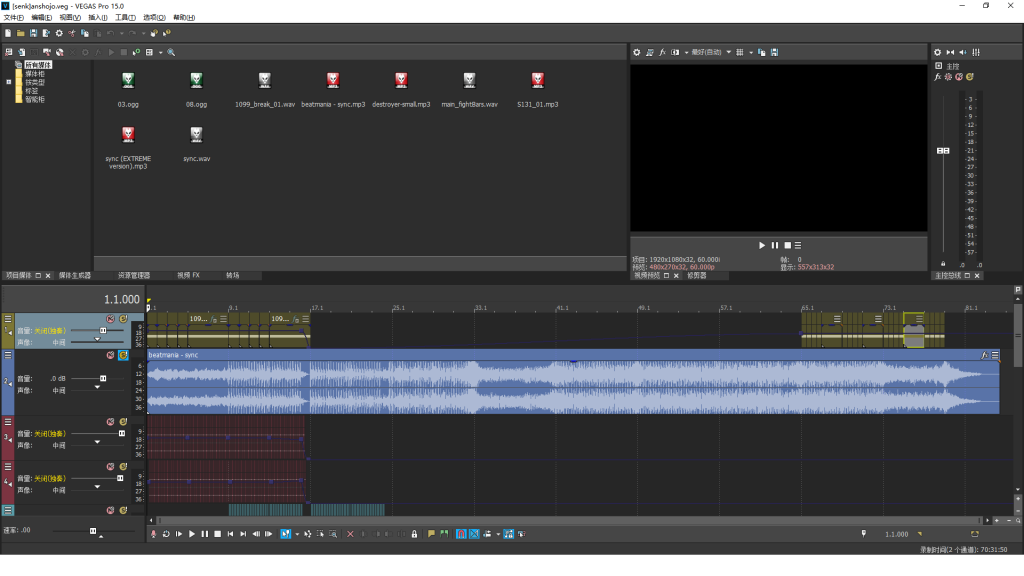Click the record button in timeline transport
Viewport: 1024px width, 576px height.
pyautogui.click(x=153, y=534)
